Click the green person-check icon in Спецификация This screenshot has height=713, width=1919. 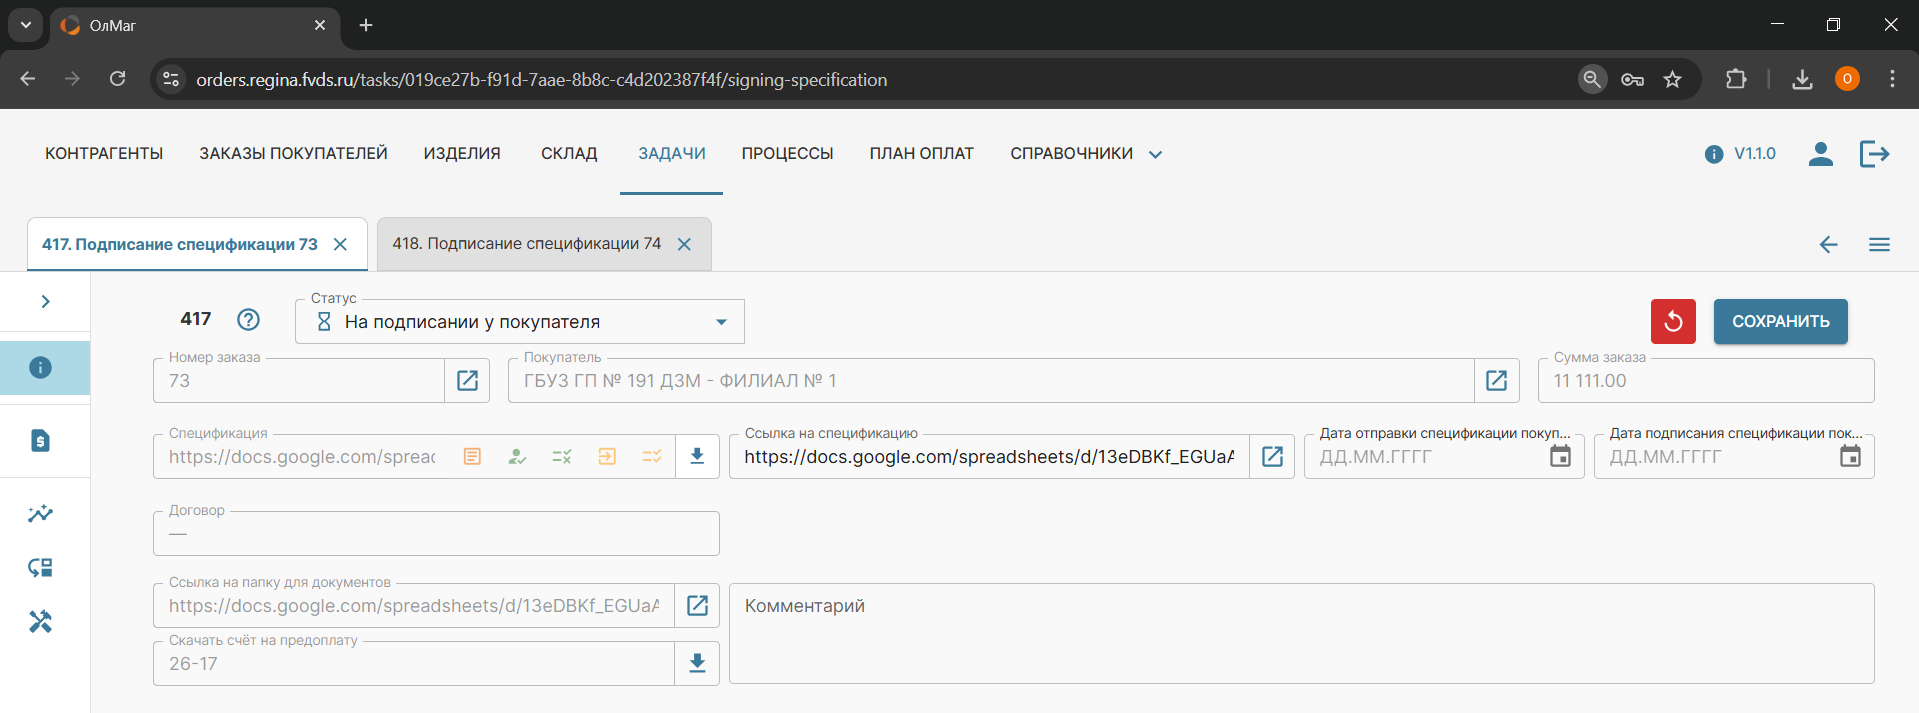(517, 456)
